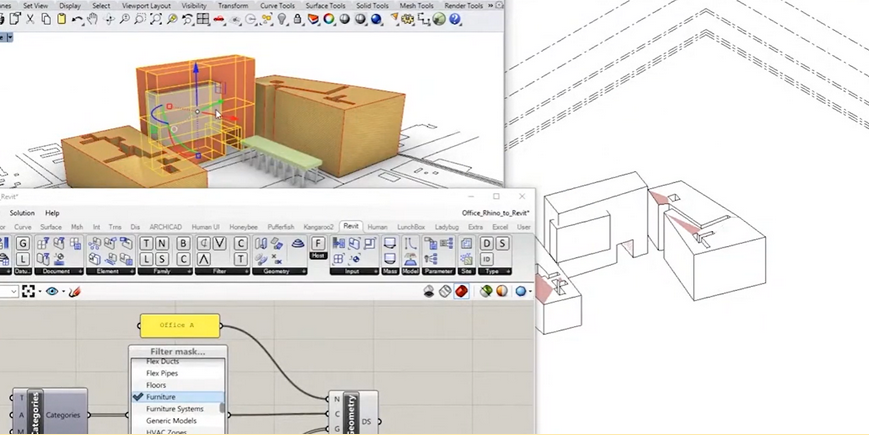The image size is (869, 435).
Task: Toggle the eye preview icon
Action: coord(52,291)
